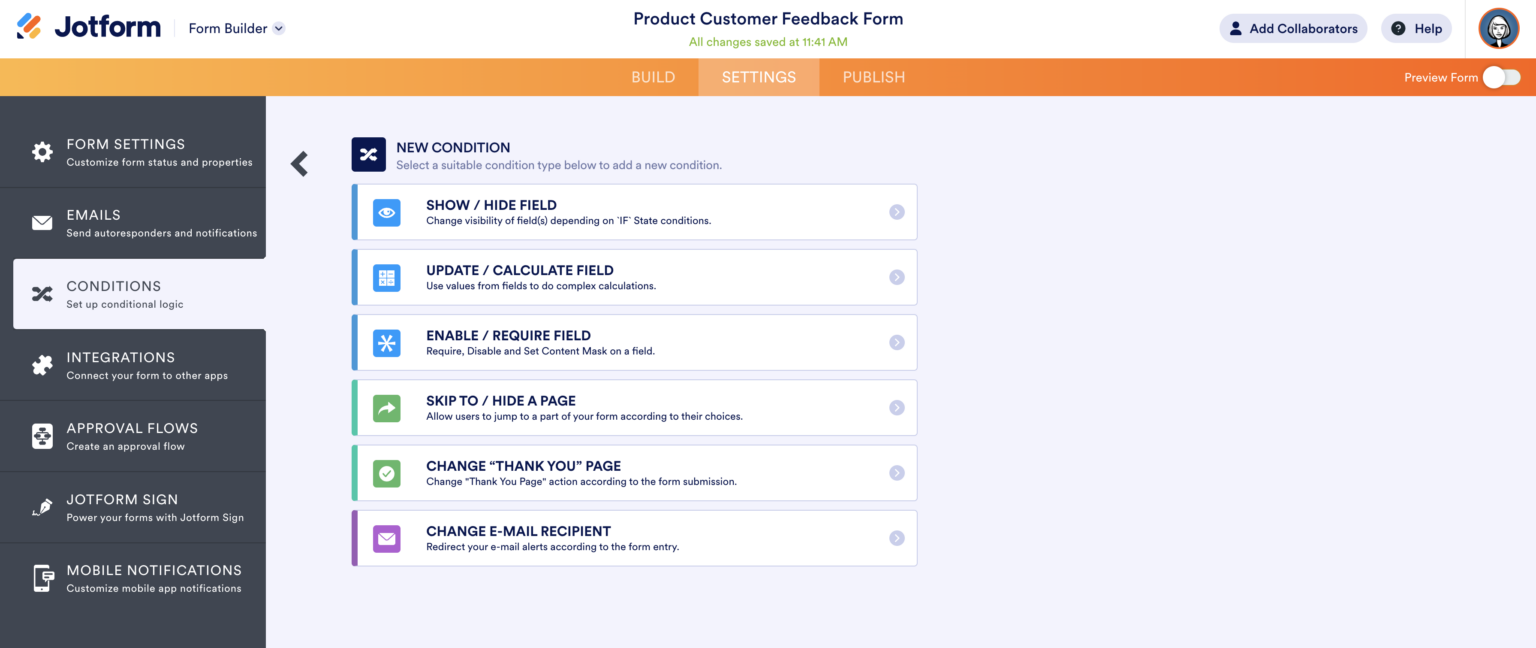The height and width of the screenshot is (648, 1536).
Task: Click the Update/Calculate Field grid icon
Action: pyautogui.click(x=387, y=277)
